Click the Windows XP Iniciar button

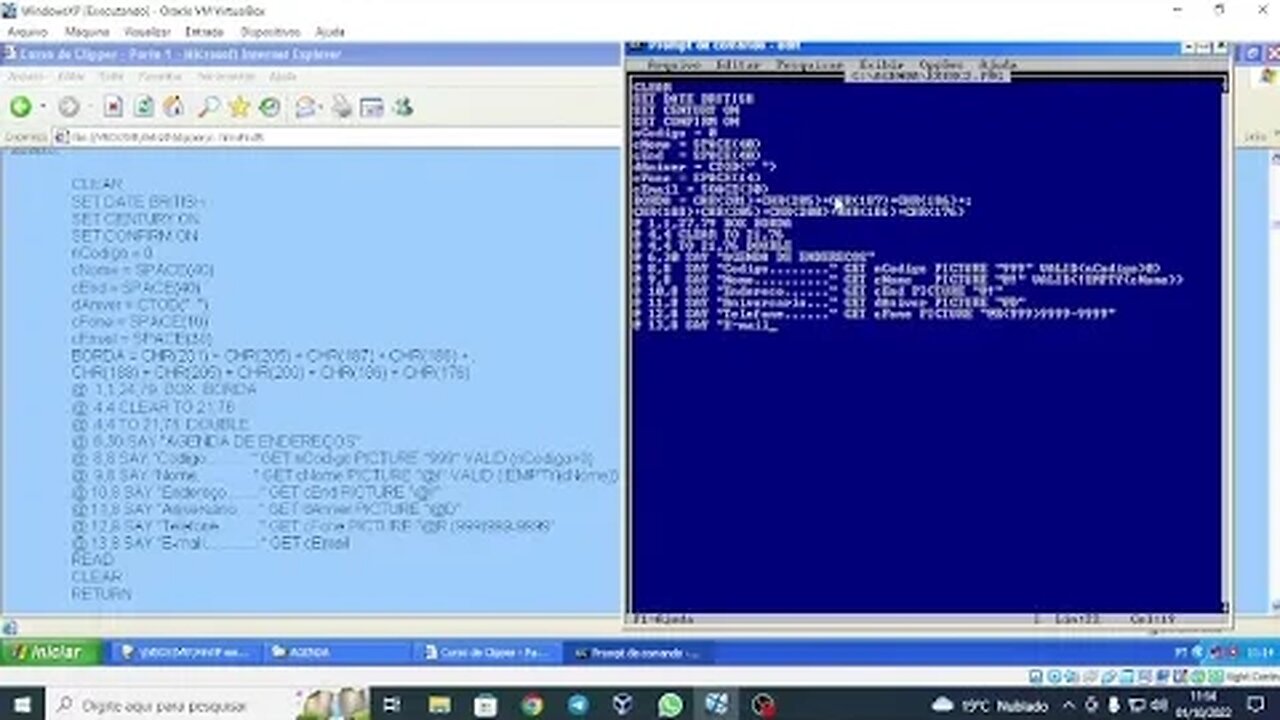click(x=51, y=652)
